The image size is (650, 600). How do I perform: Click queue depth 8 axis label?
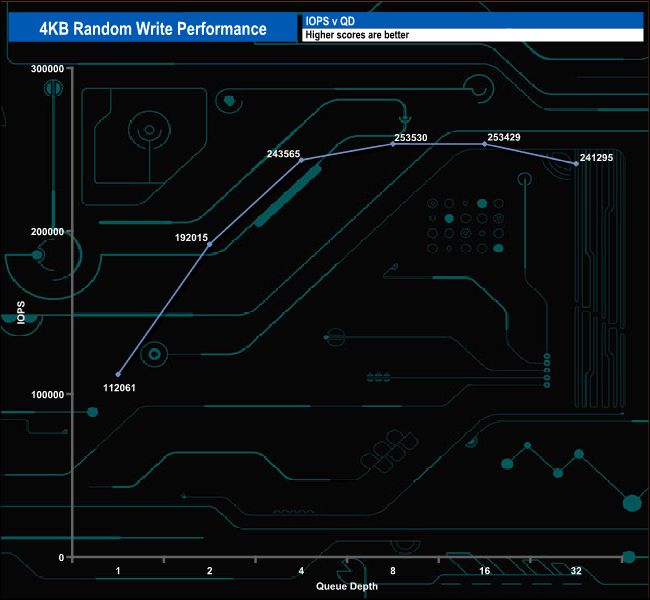point(393,571)
